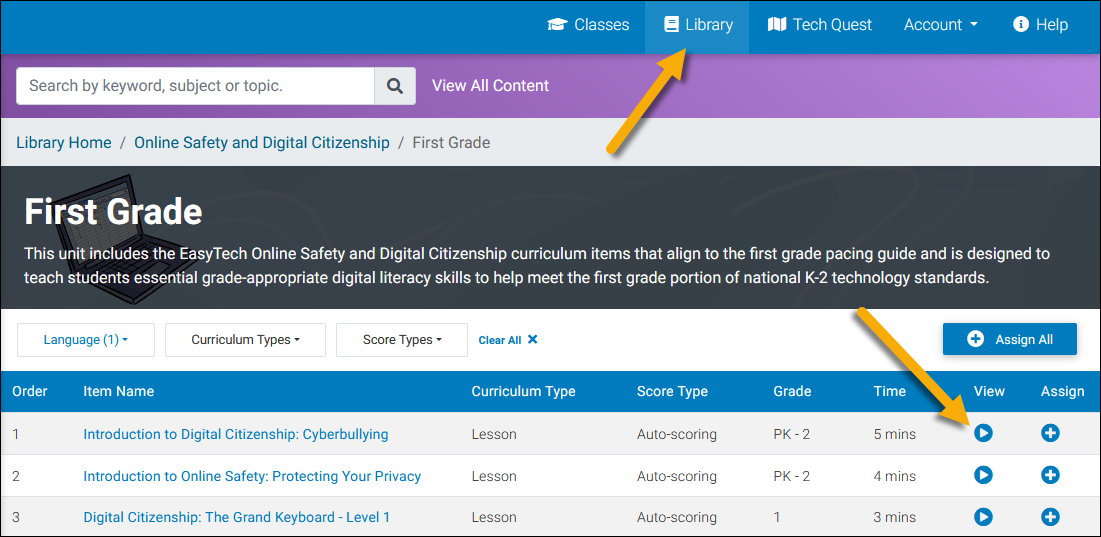
Task: Assign the Protecting Your Privacy lesson
Action: (1050, 475)
